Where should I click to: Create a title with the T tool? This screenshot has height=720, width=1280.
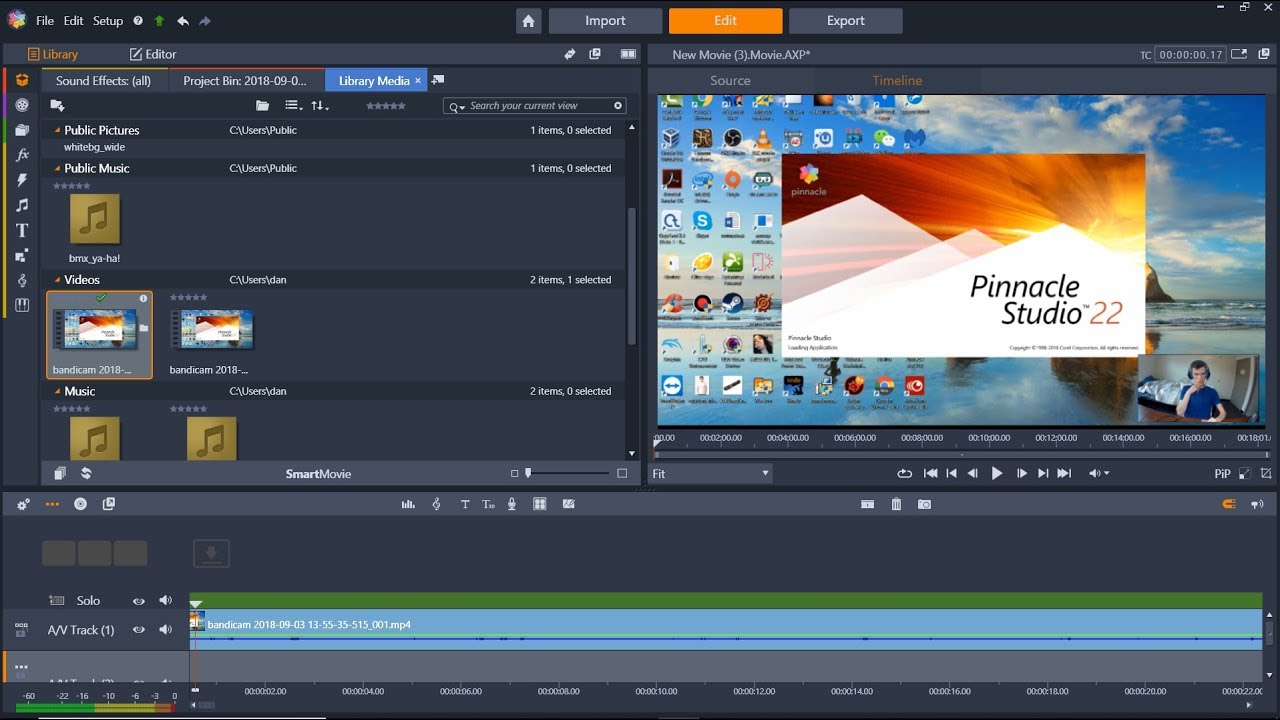tap(465, 504)
